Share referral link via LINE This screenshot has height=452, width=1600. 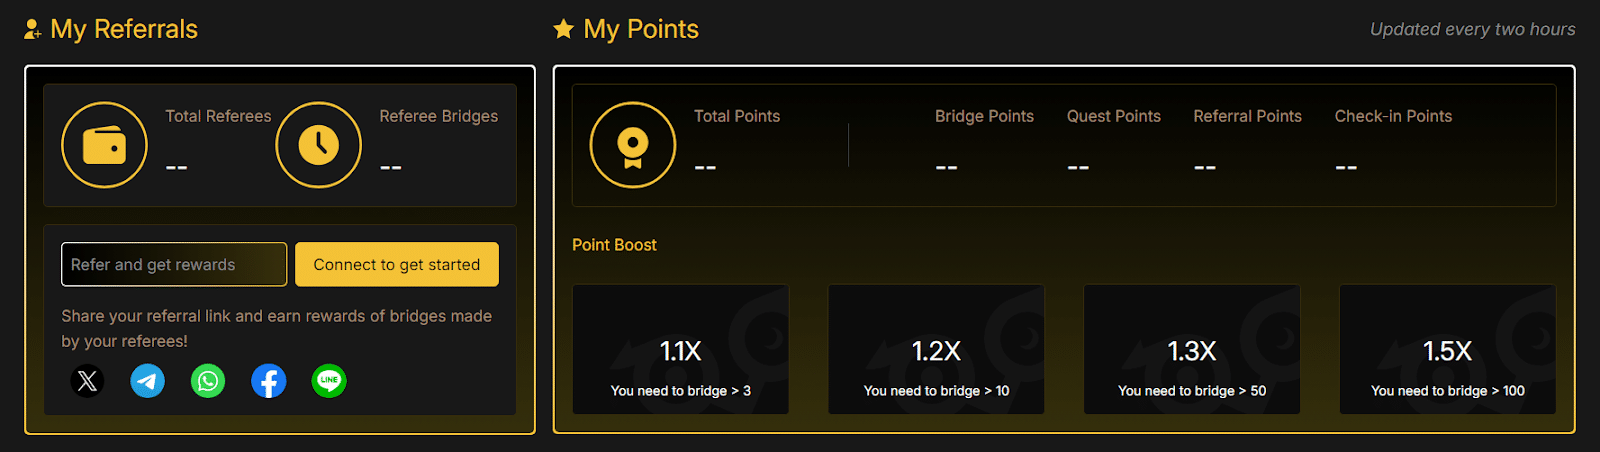pyautogui.click(x=329, y=381)
